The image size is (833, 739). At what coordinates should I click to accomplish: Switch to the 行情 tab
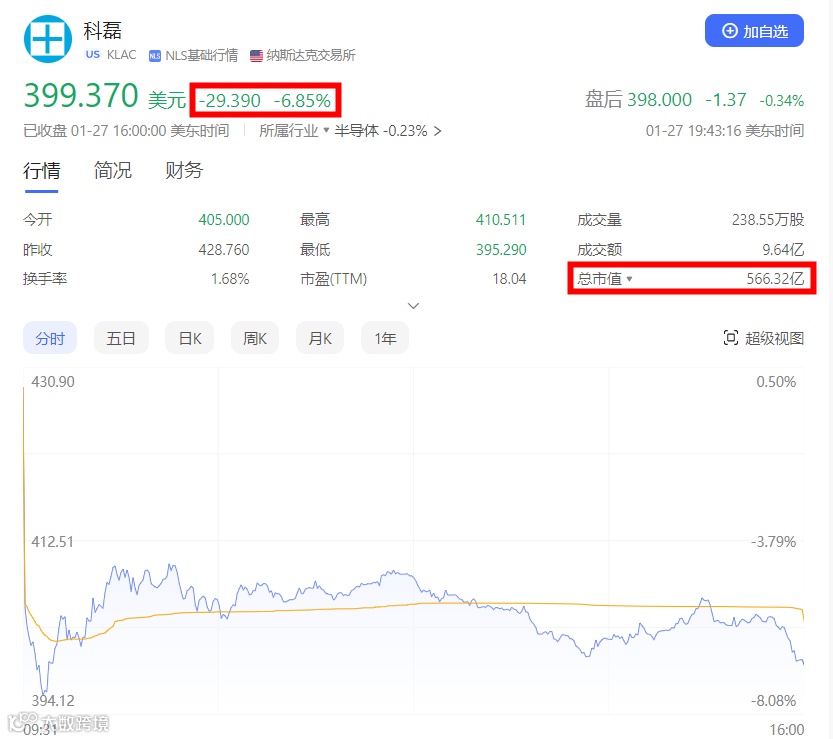41,171
